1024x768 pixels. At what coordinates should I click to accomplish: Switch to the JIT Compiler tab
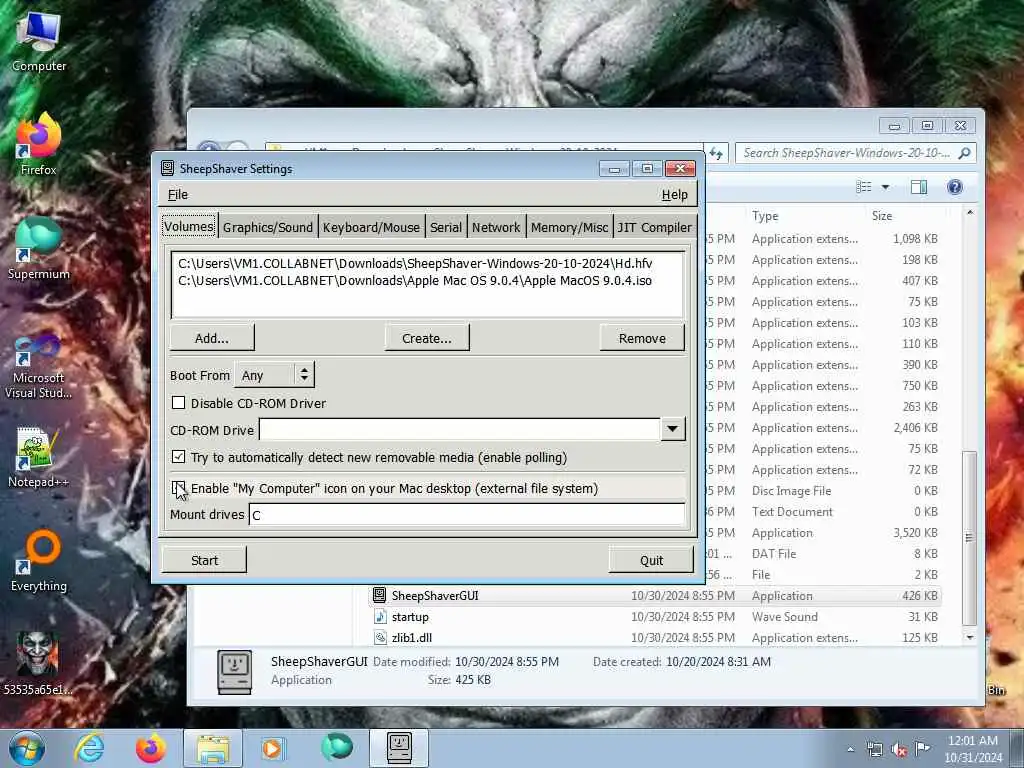654,227
